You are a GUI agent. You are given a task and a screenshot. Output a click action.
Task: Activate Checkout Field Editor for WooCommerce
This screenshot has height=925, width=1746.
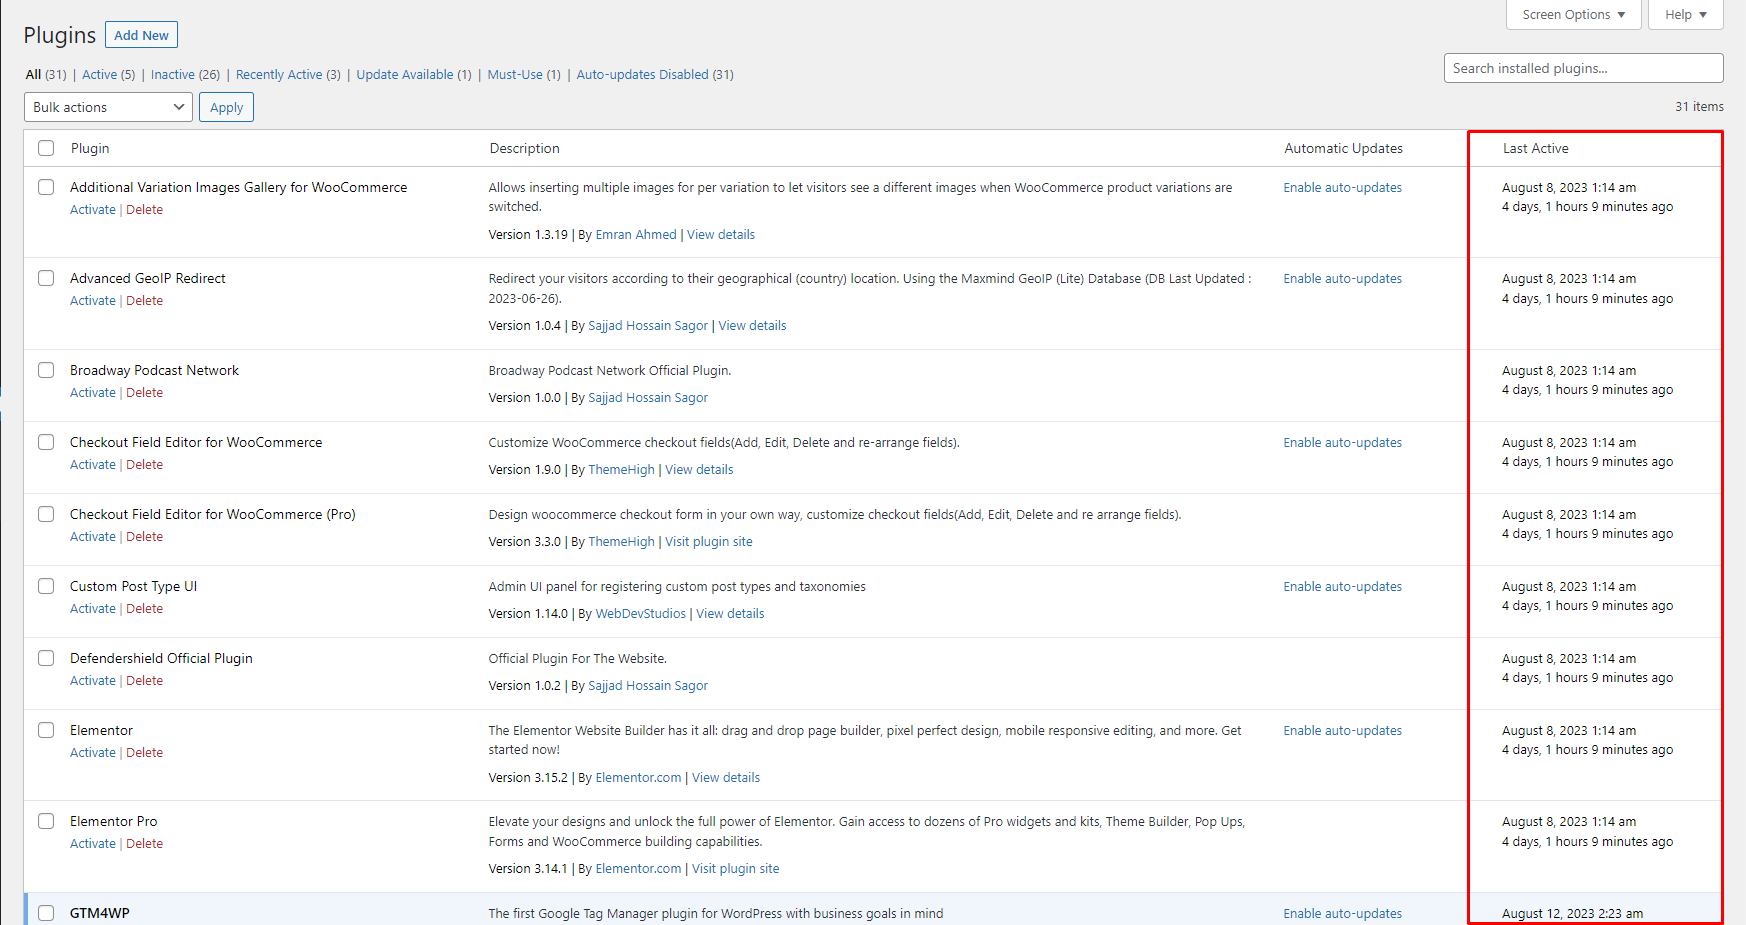coord(93,465)
